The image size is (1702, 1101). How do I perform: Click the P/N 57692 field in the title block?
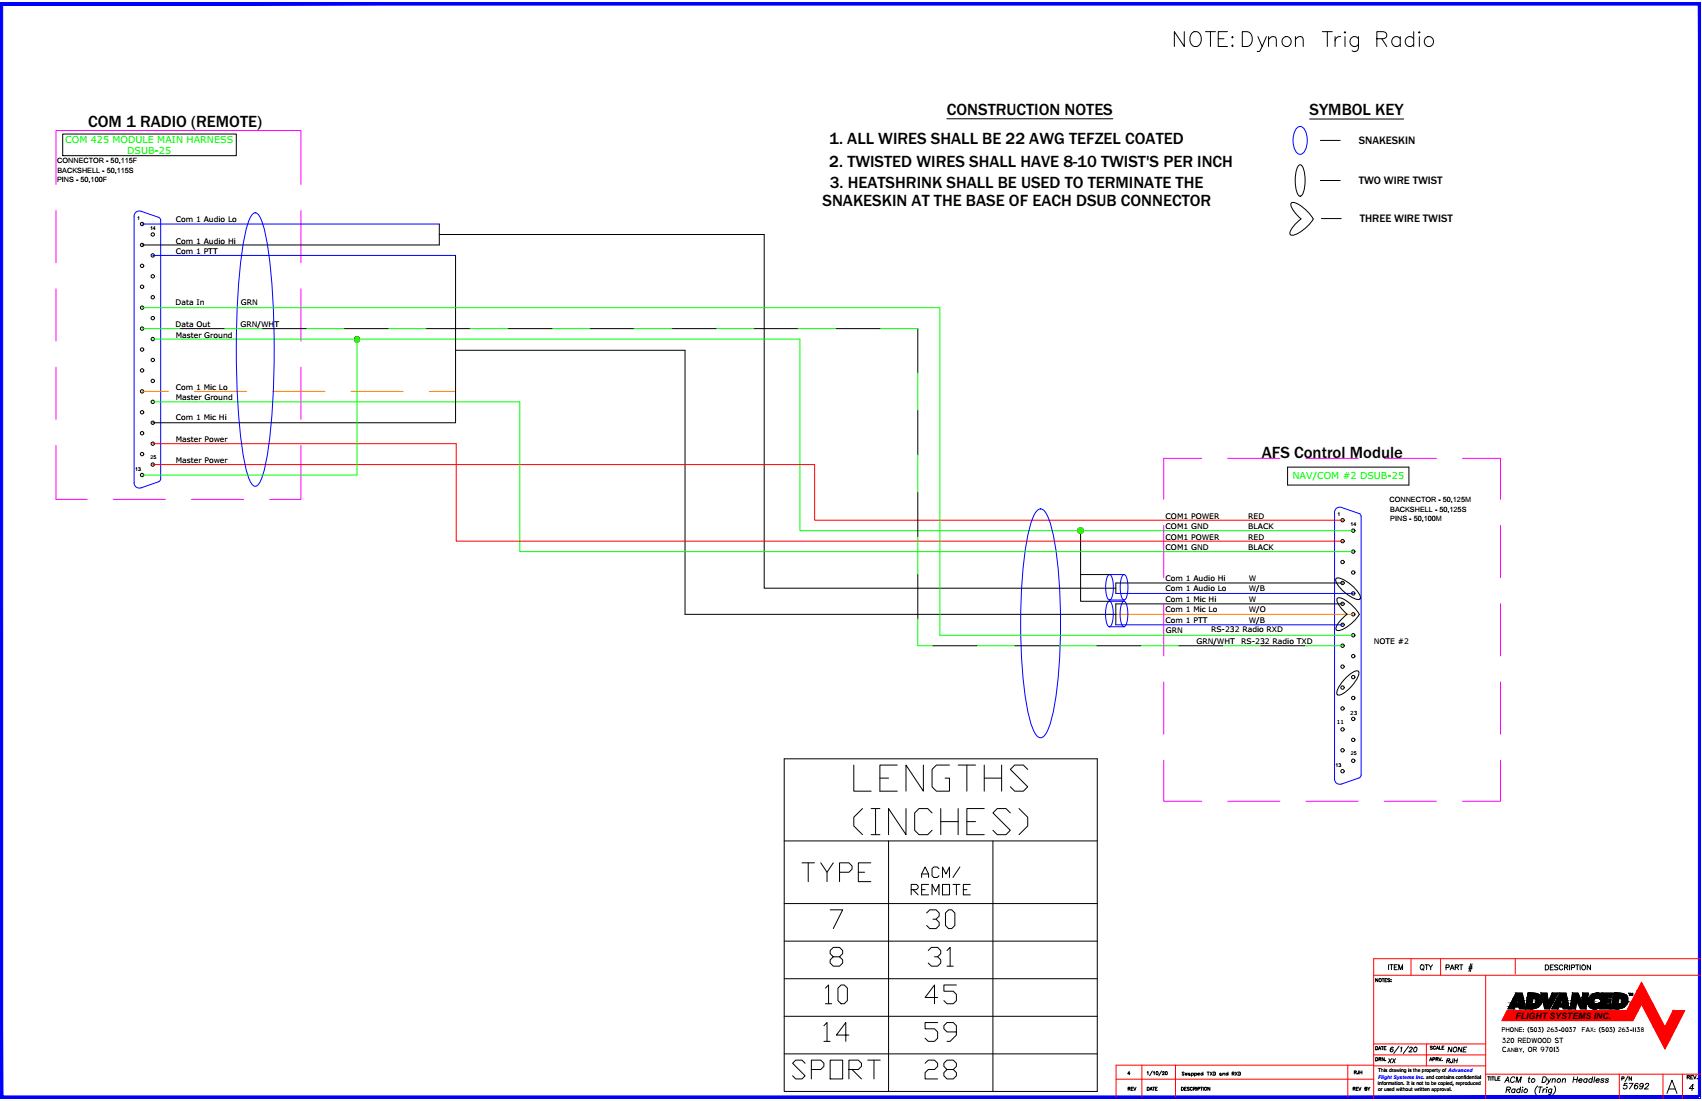(1634, 1084)
